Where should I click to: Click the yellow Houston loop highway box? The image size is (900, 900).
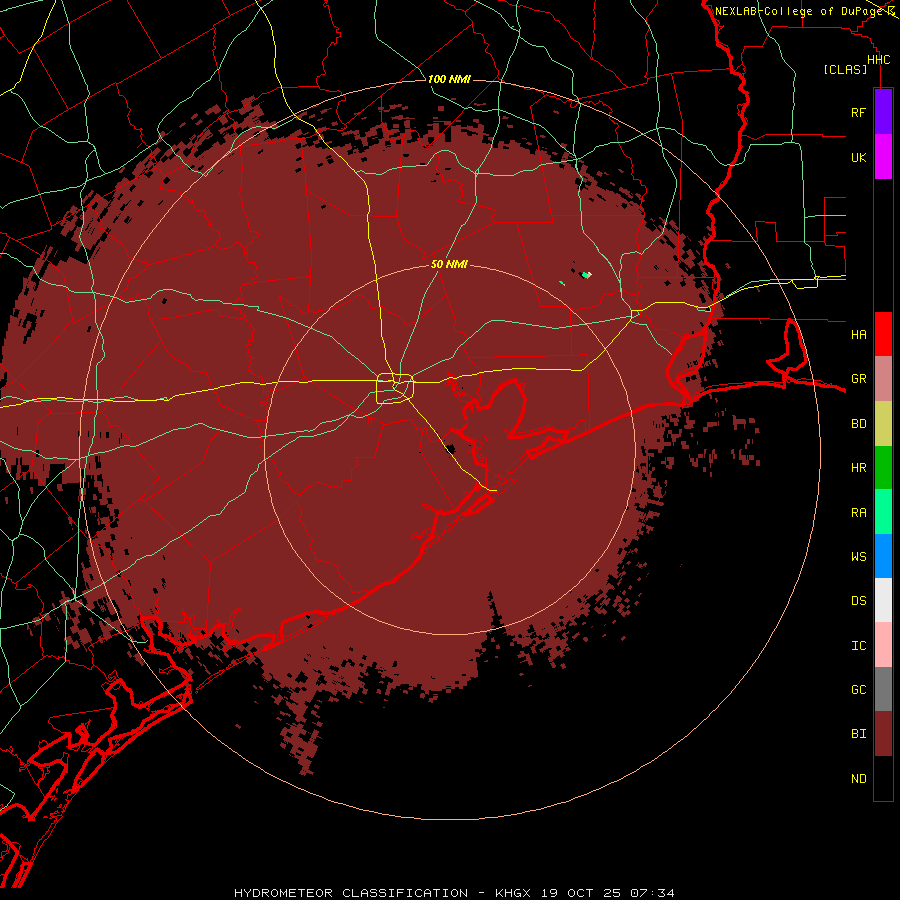395,389
